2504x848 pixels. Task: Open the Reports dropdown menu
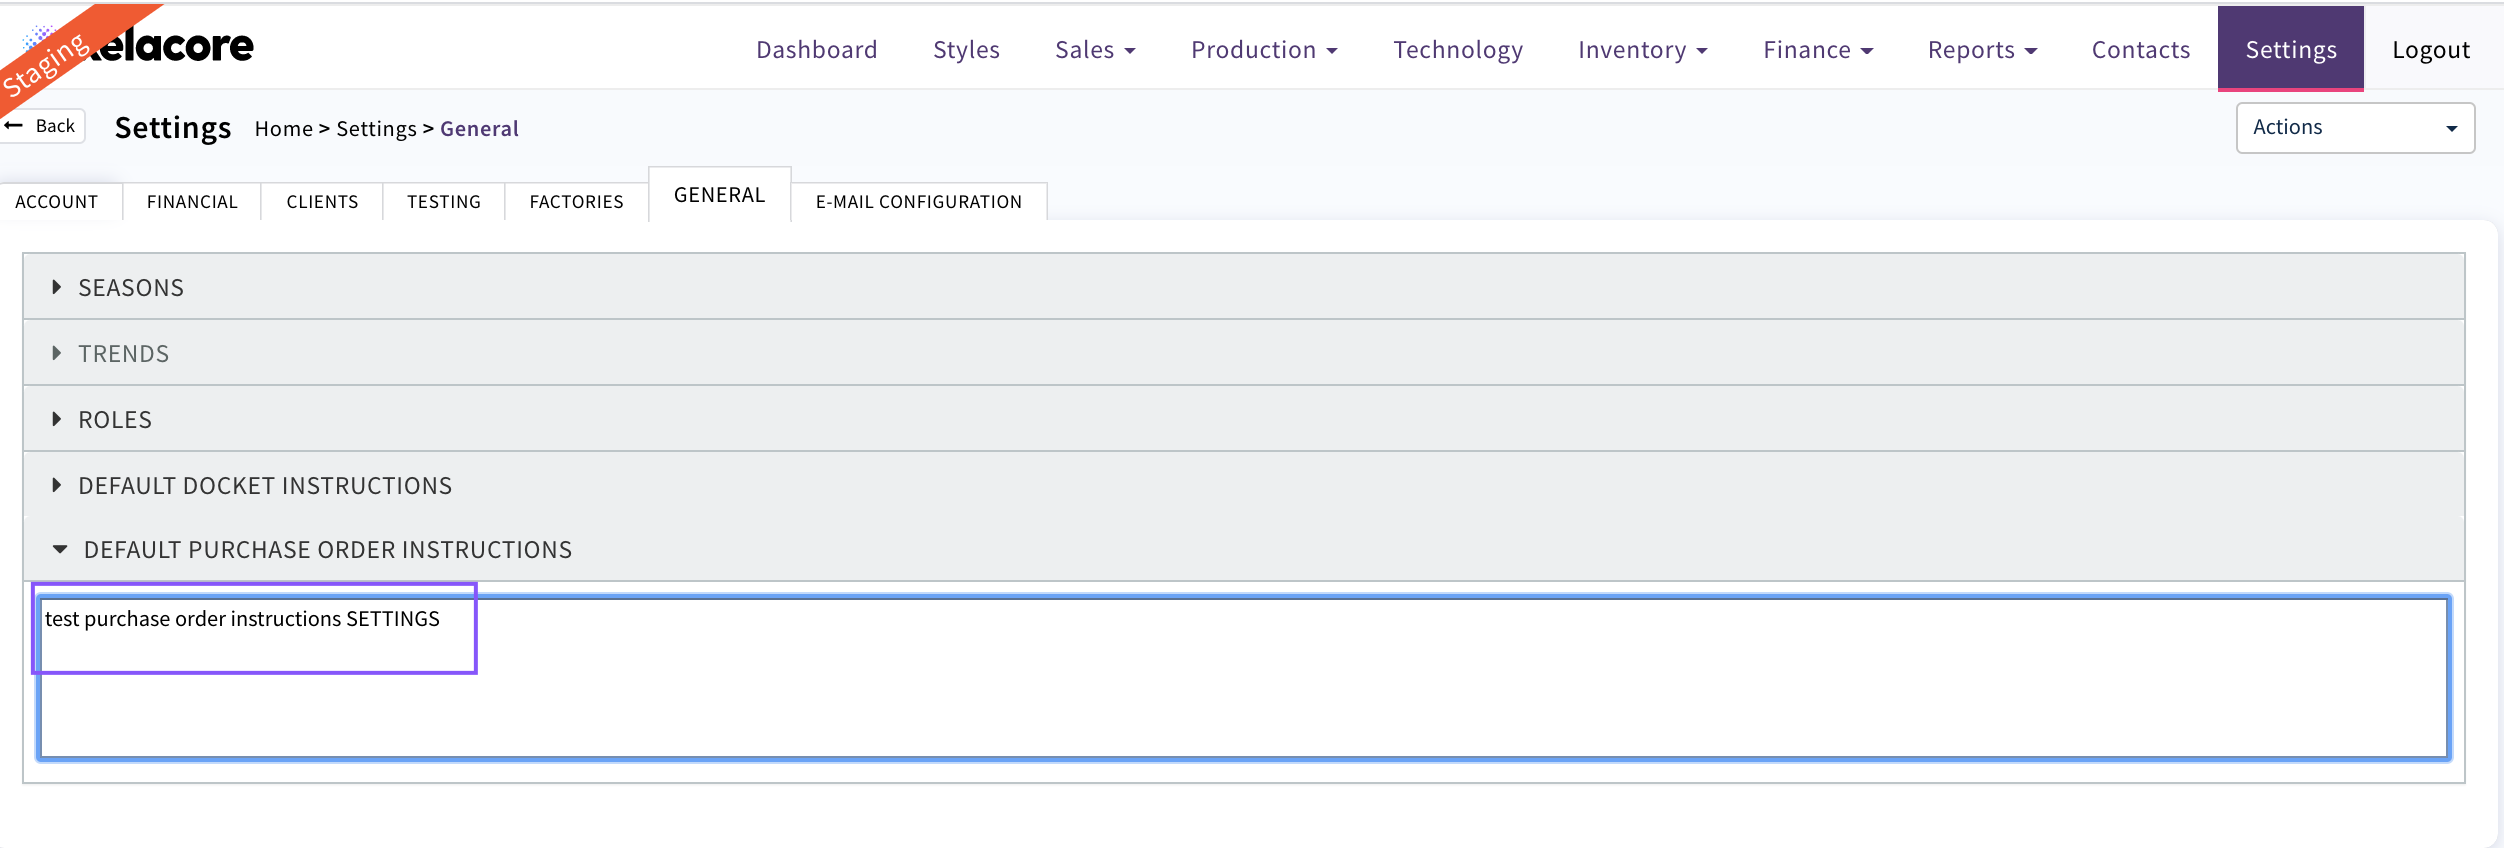tap(1981, 50)
